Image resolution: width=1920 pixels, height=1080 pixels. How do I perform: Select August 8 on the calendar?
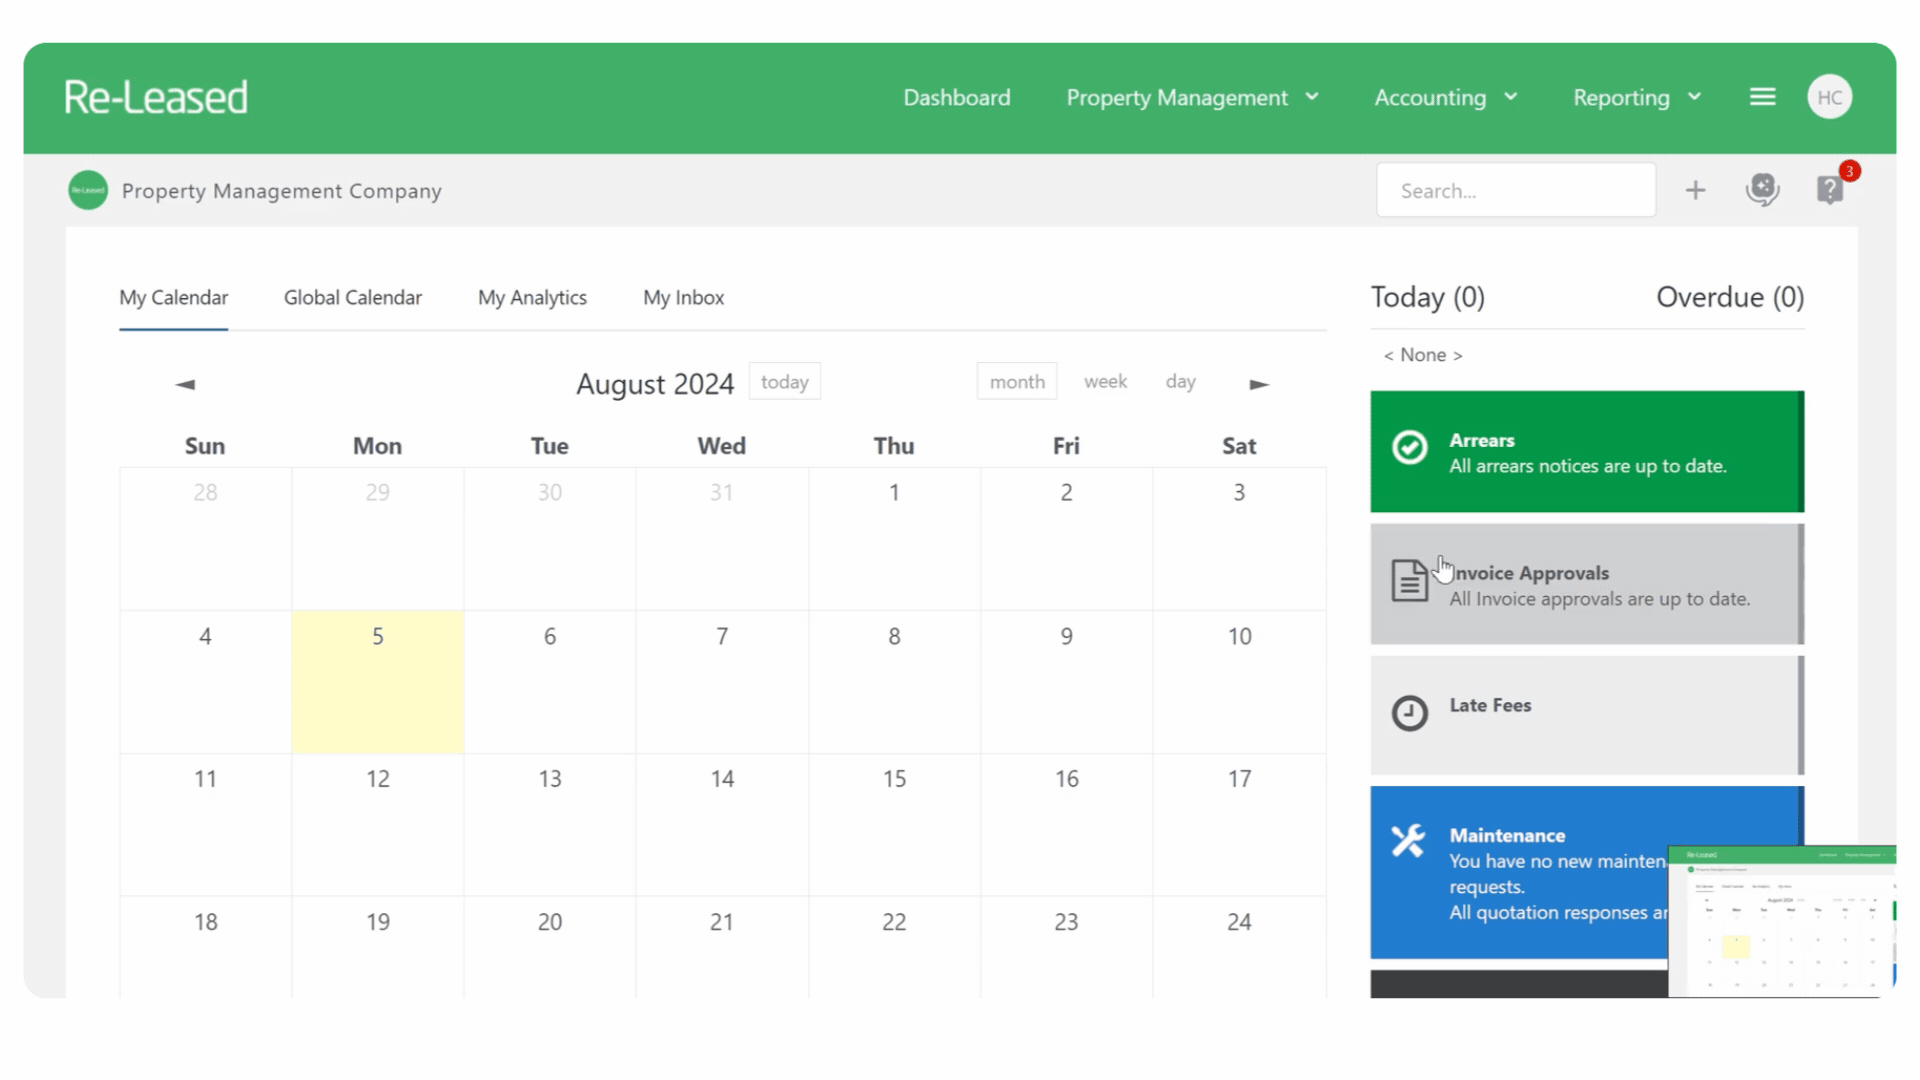894,682
